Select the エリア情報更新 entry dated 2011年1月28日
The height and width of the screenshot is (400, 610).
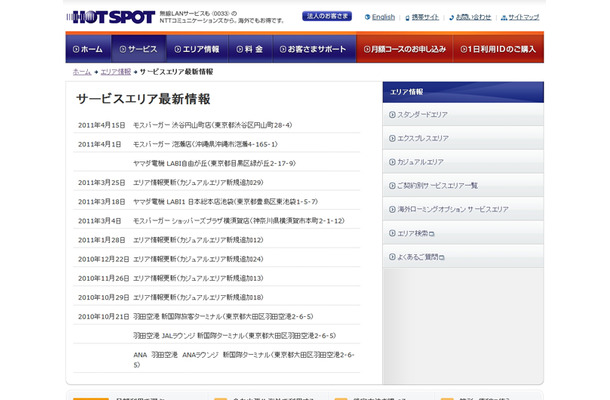(x=198, y=240)
